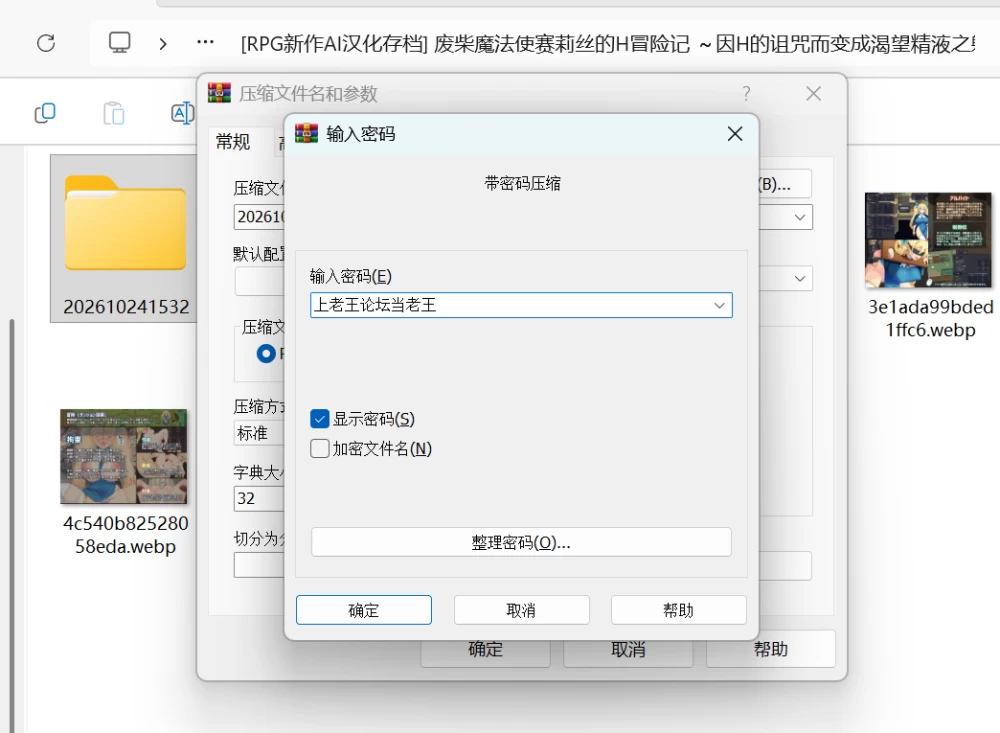Open the address bar ellipsis menu
1000x733 pixels.
pos(205,43)
